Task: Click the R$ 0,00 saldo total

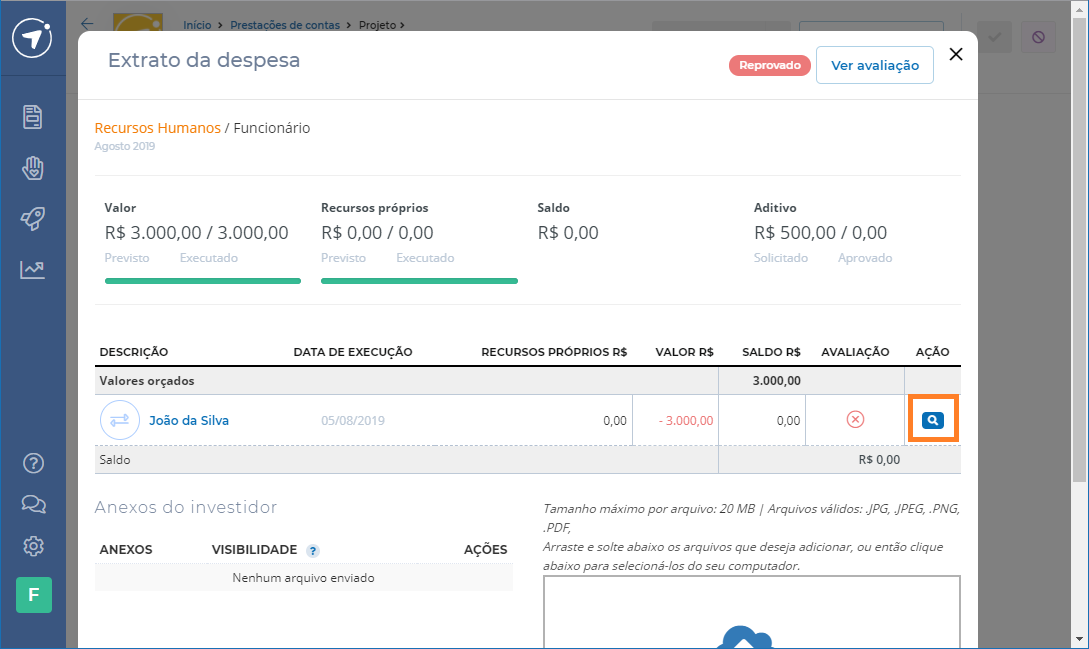Action: click(x=879, y=460)
